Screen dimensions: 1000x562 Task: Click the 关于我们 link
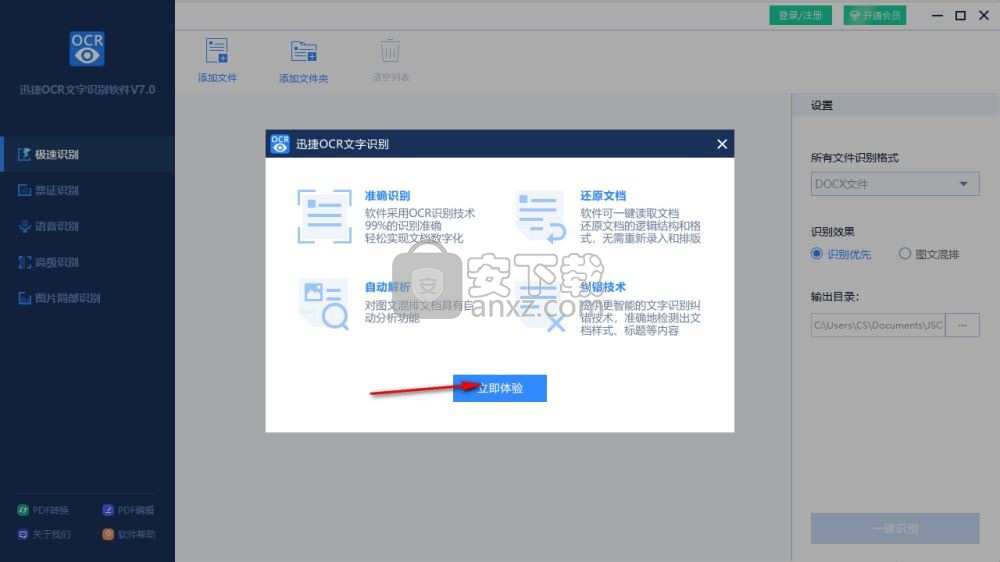[44, 534]
